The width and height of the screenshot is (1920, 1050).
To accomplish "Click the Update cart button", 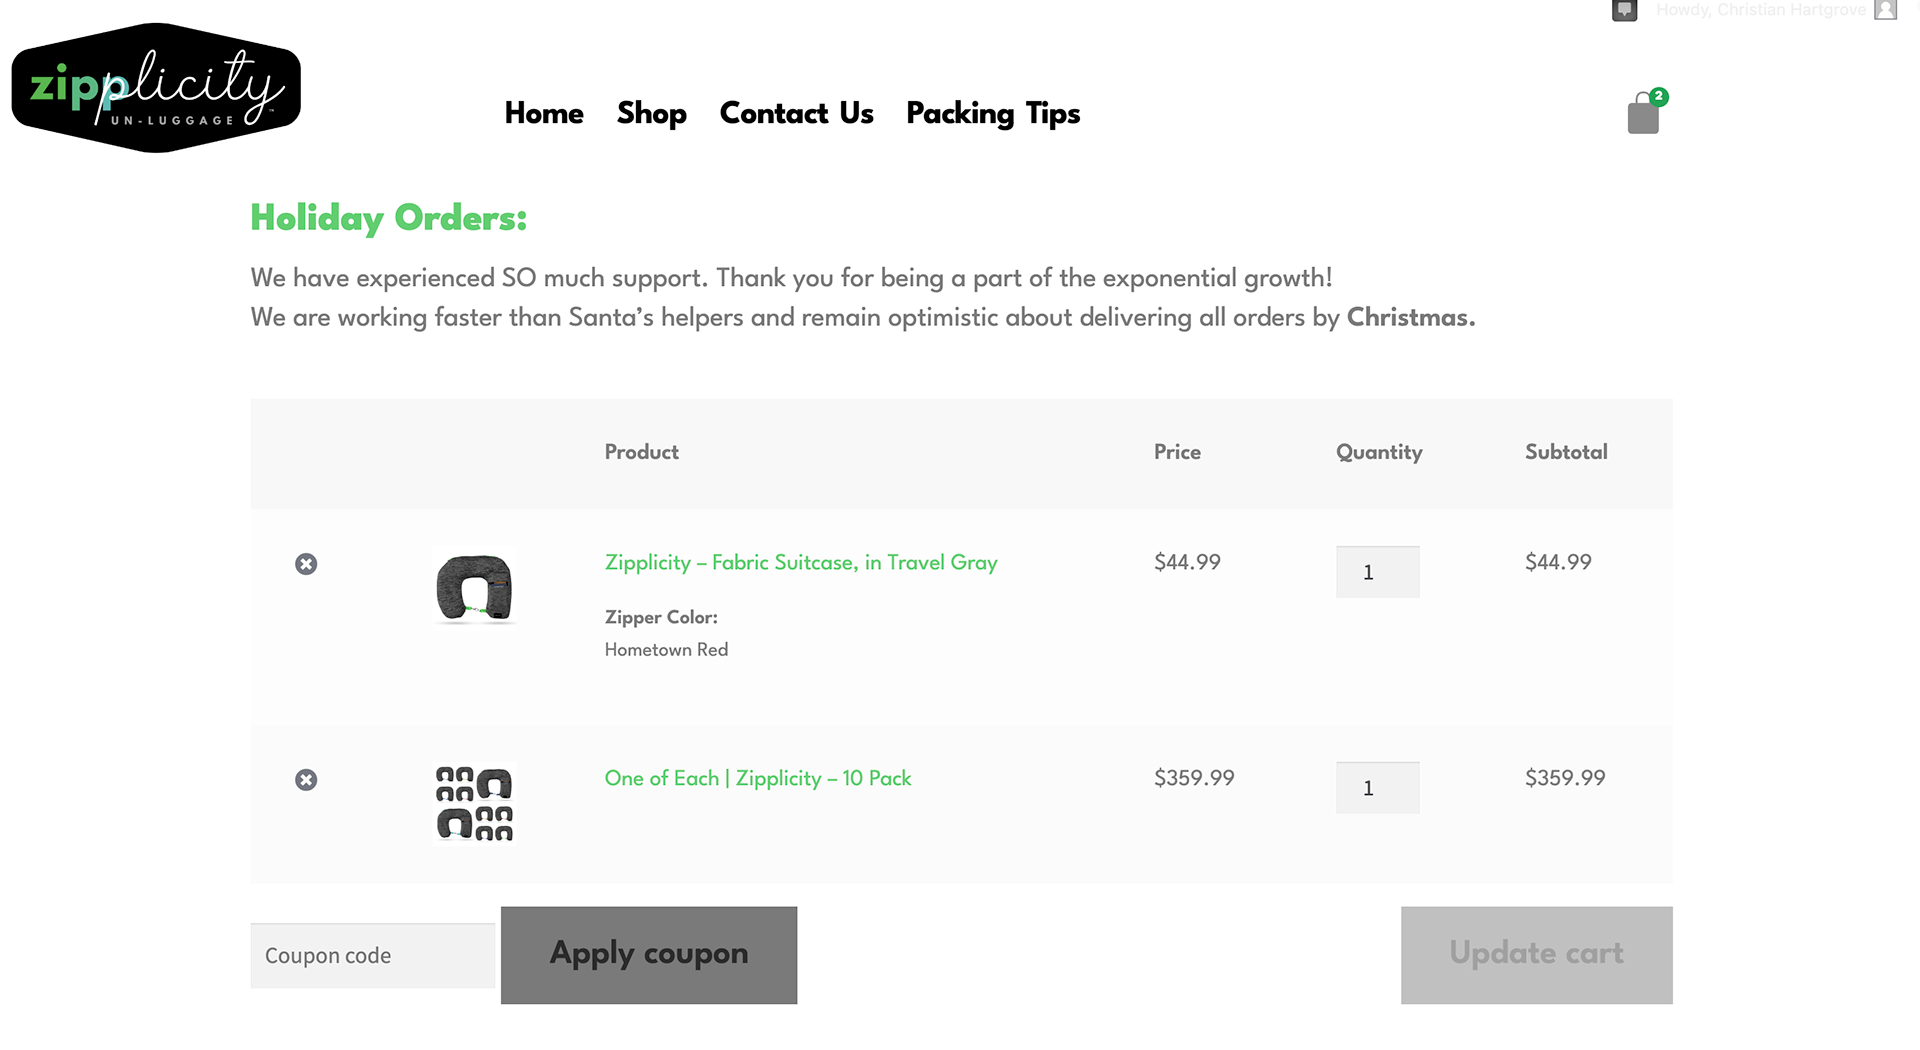I will [x=1537, y=955].
